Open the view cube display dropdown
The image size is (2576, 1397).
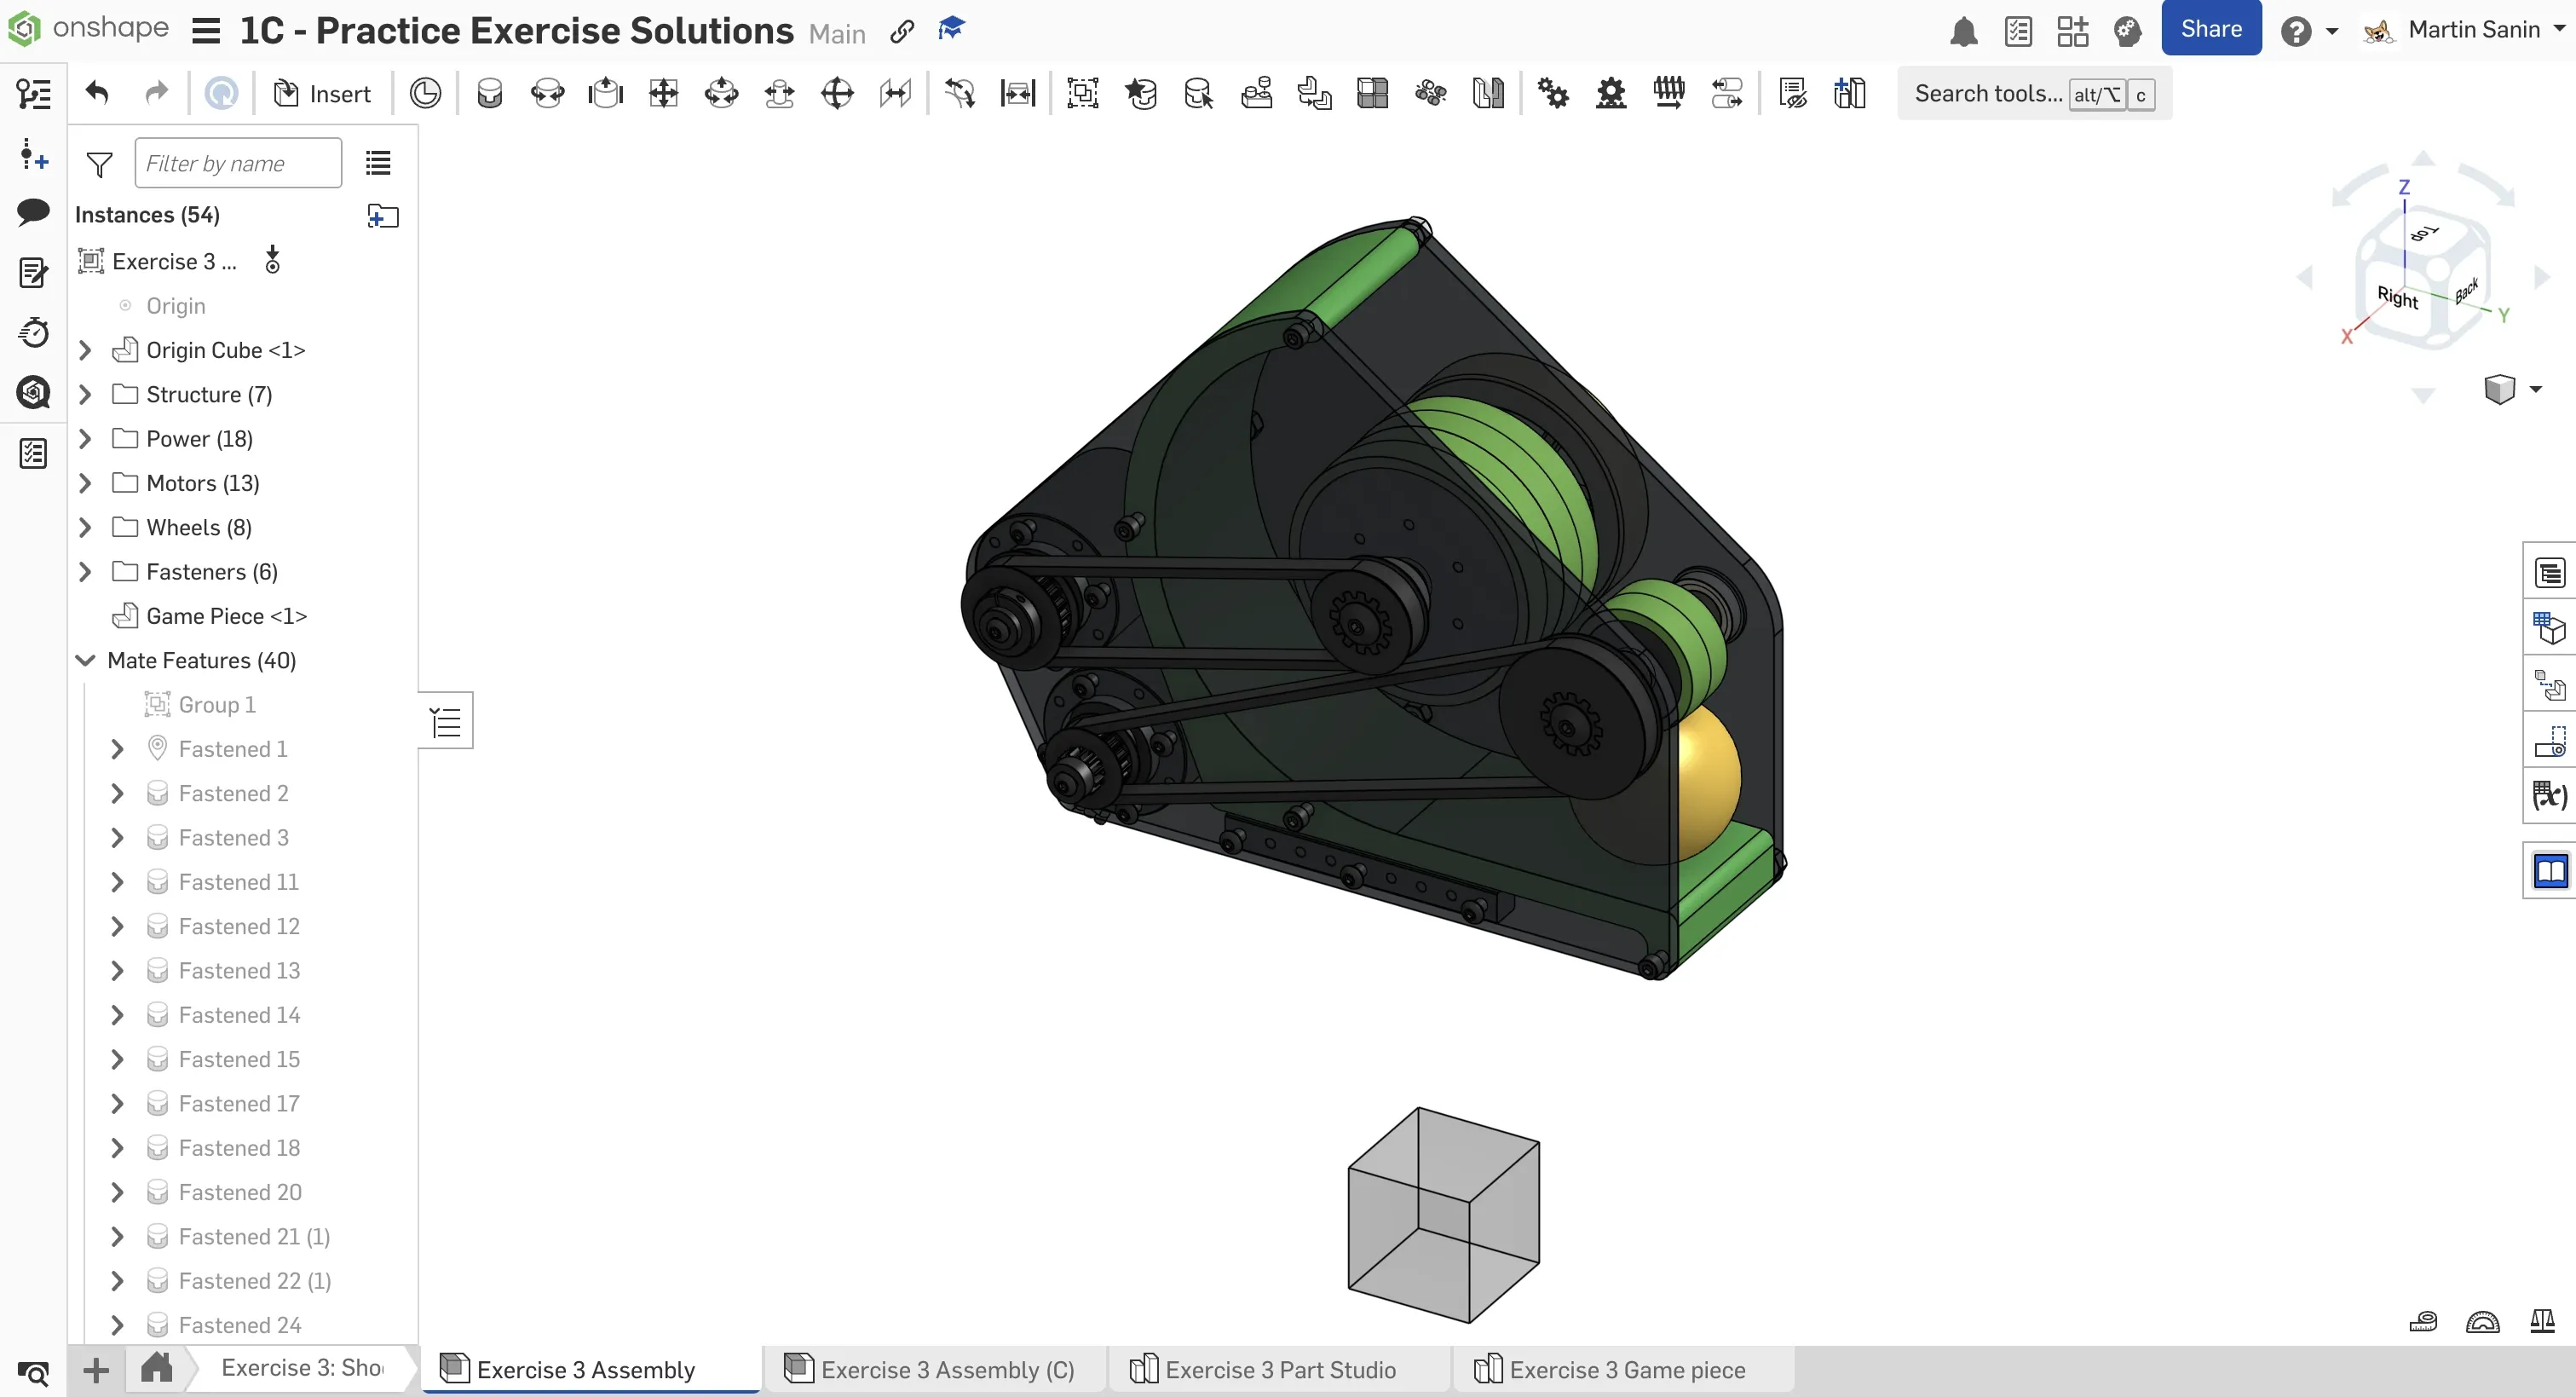[2535, 389]
